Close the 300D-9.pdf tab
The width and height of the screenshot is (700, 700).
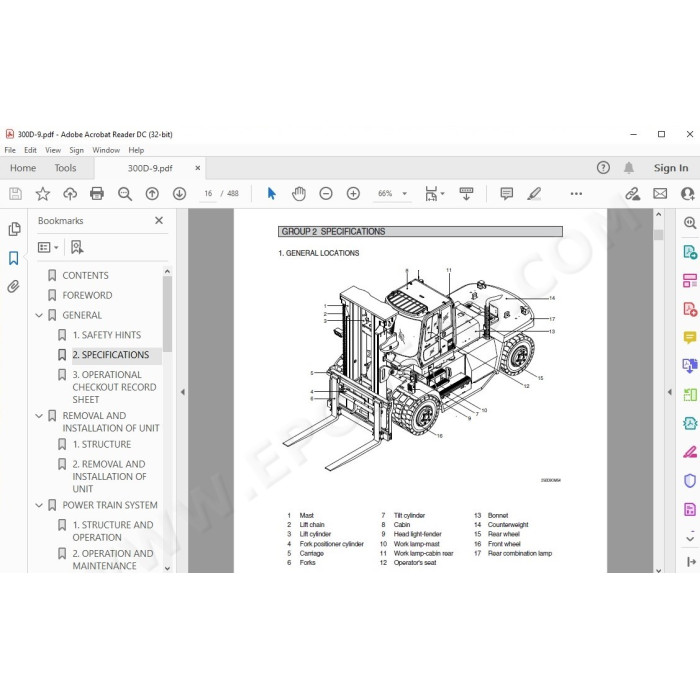pyautogui.click(x=197, y=168)
